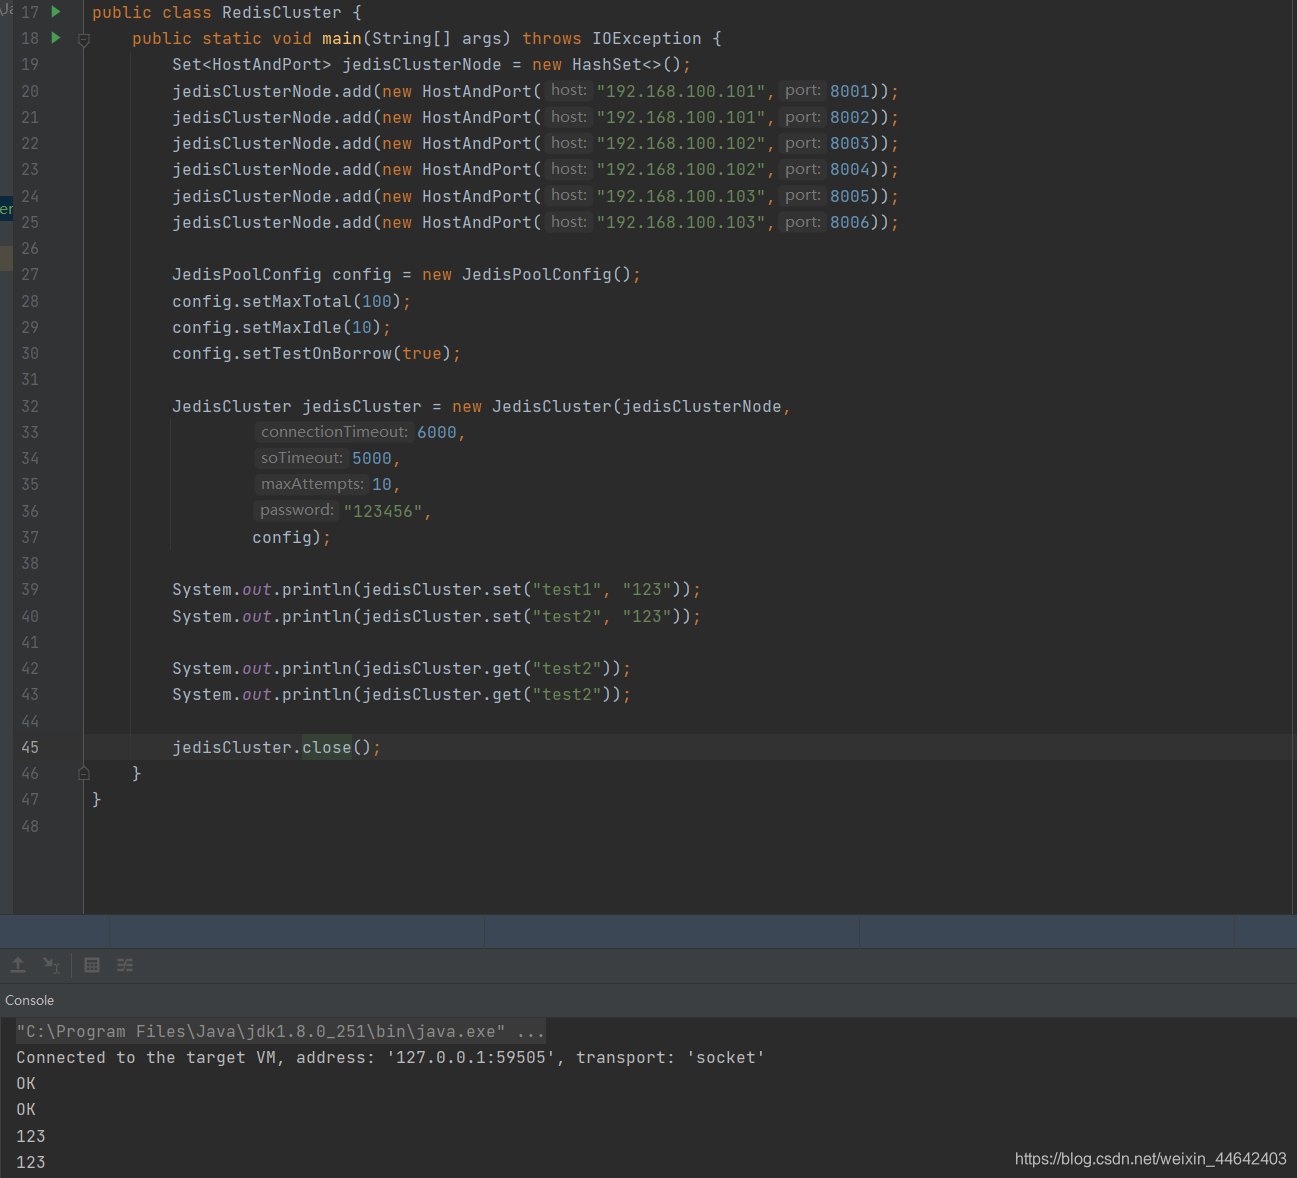Click the Run to Cursor icon
The height and width of the screenshot is (1178, 1297).
tap(52, 965)
